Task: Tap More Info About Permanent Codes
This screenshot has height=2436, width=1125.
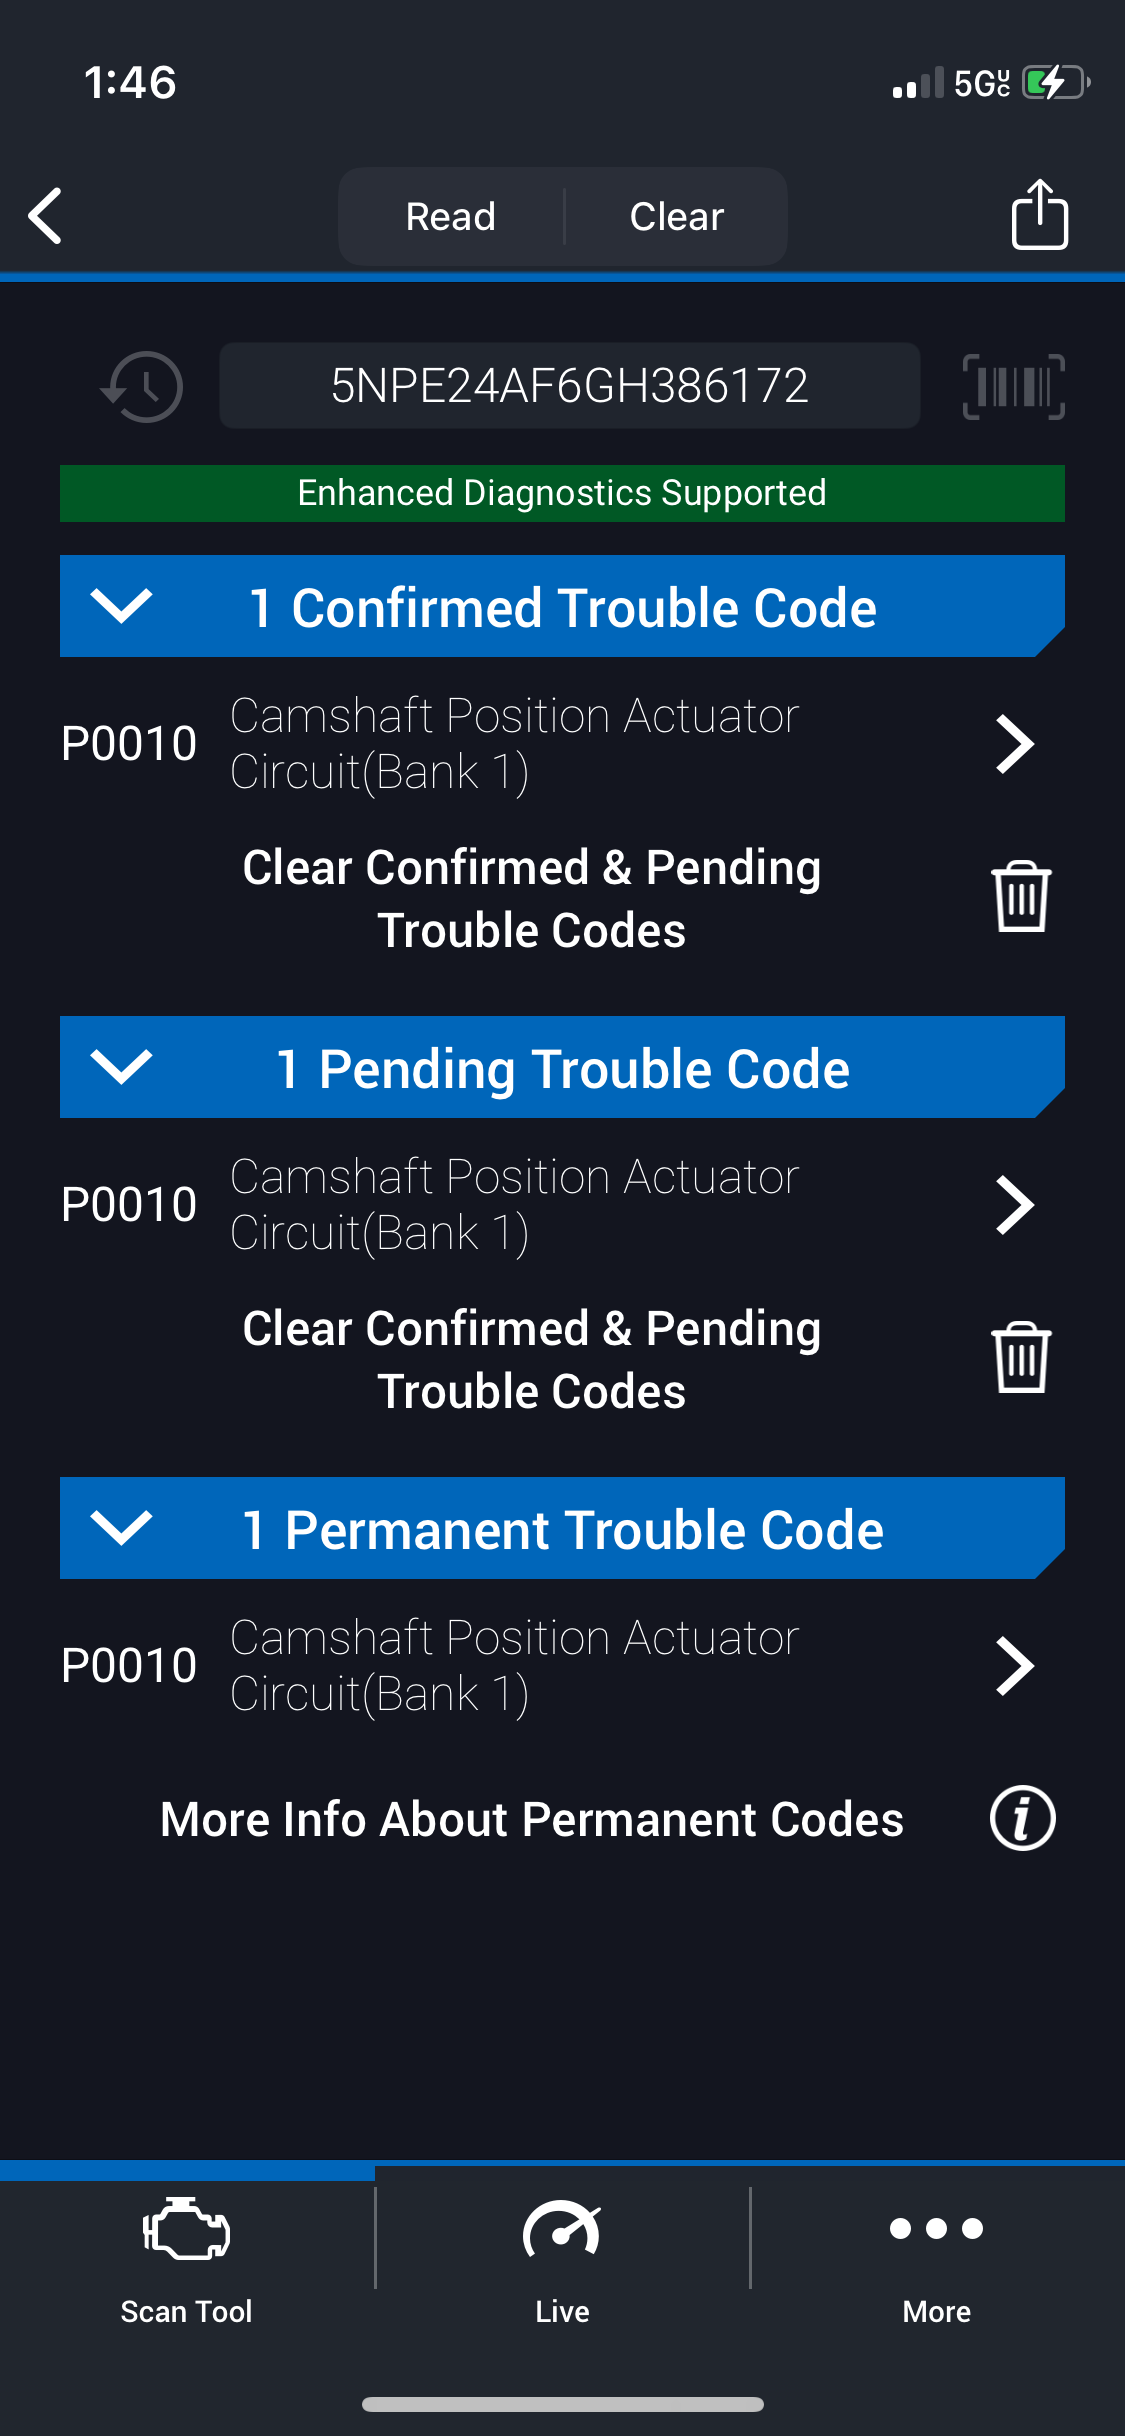Action: tap(532, 1819)
